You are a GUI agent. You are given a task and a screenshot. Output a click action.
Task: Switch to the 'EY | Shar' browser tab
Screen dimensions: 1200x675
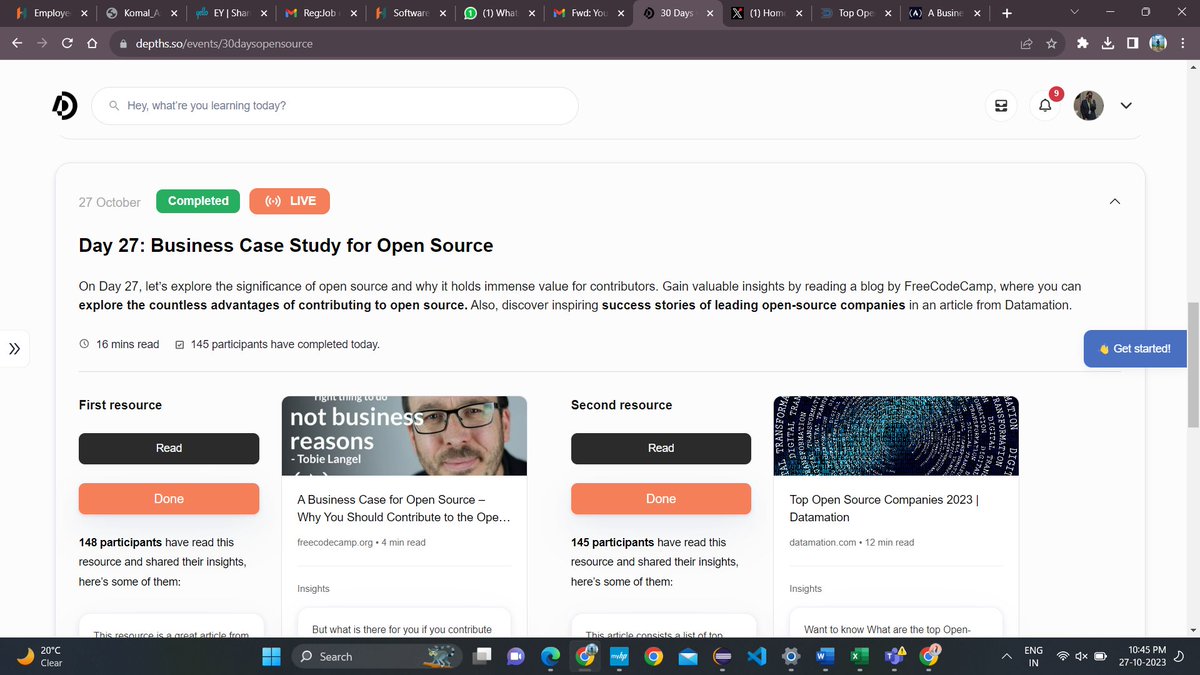pyautogui.click(x=230, y=13)
